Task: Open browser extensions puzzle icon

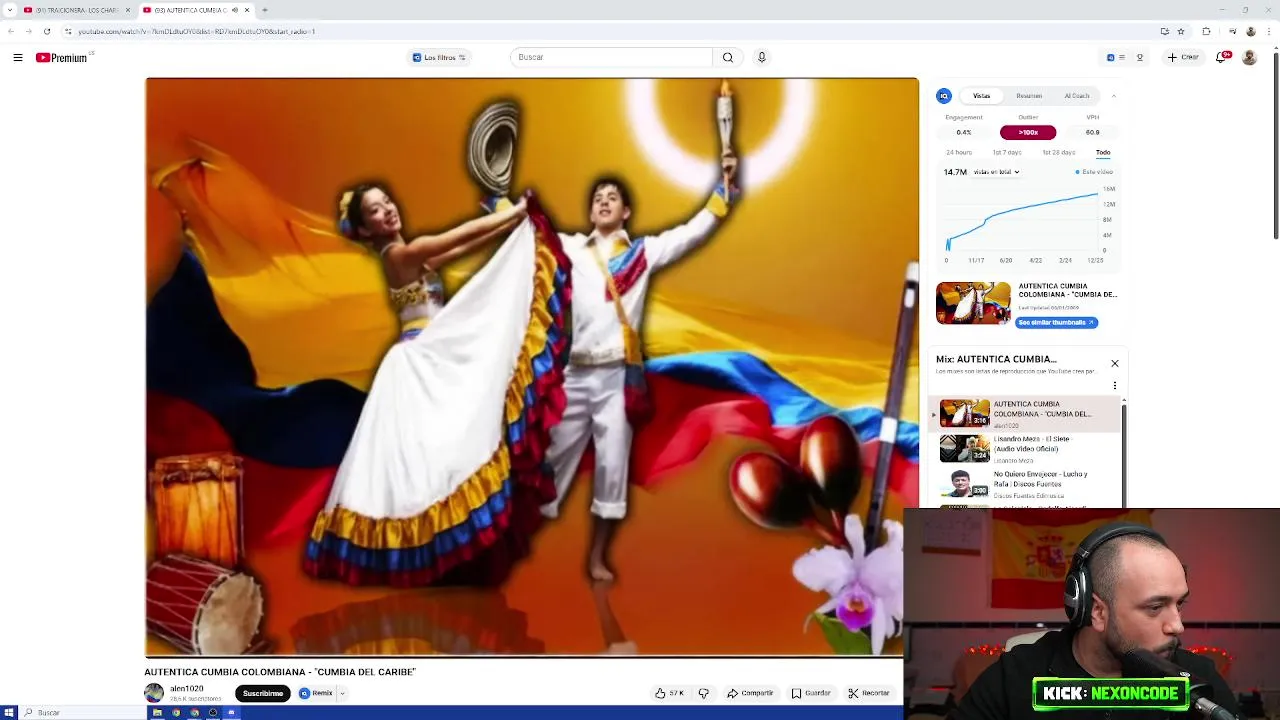Action: [x=1206, y=31]
